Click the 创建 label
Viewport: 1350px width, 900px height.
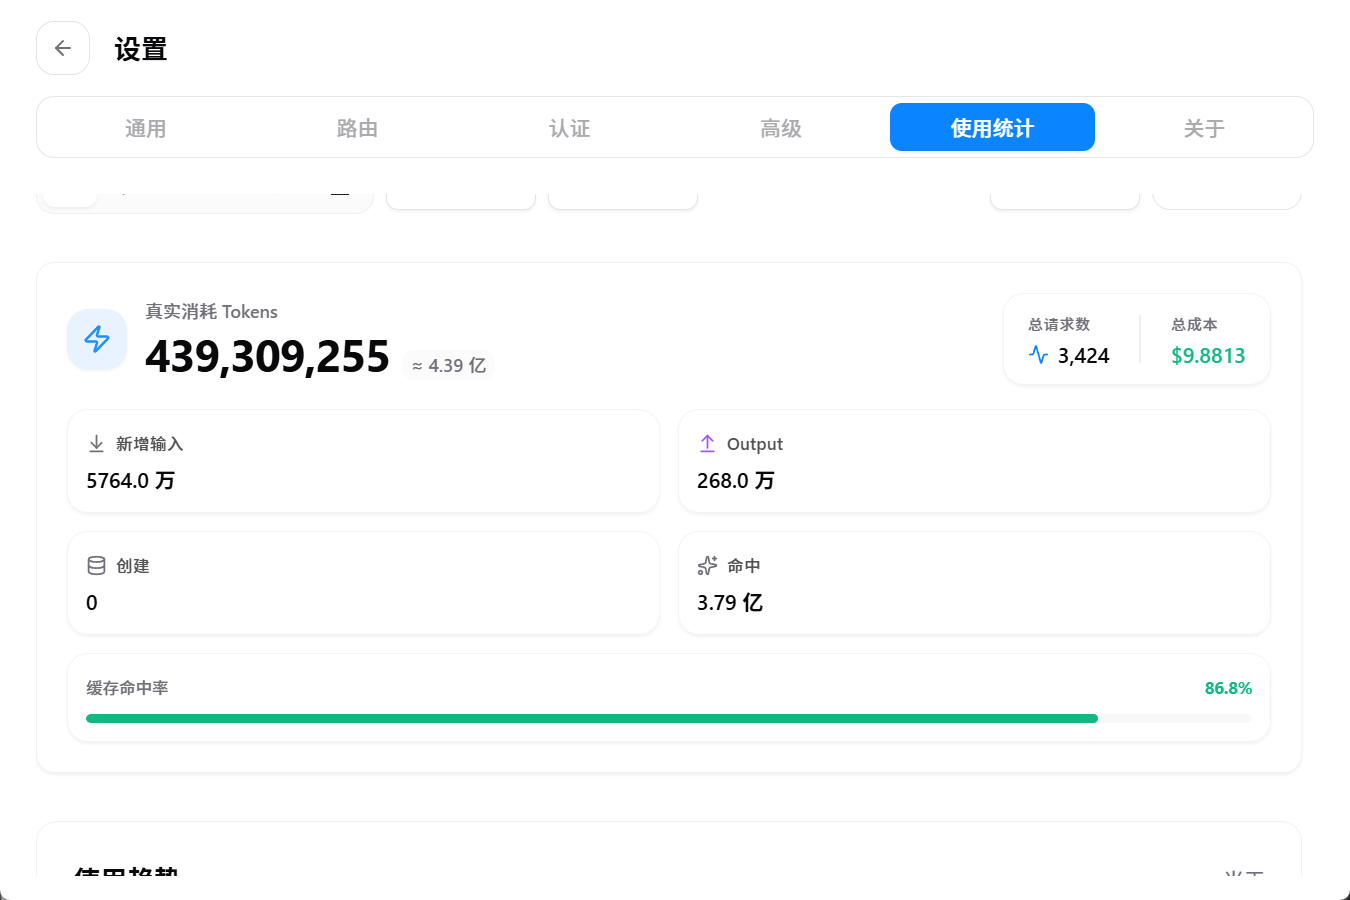pos(133,566)
